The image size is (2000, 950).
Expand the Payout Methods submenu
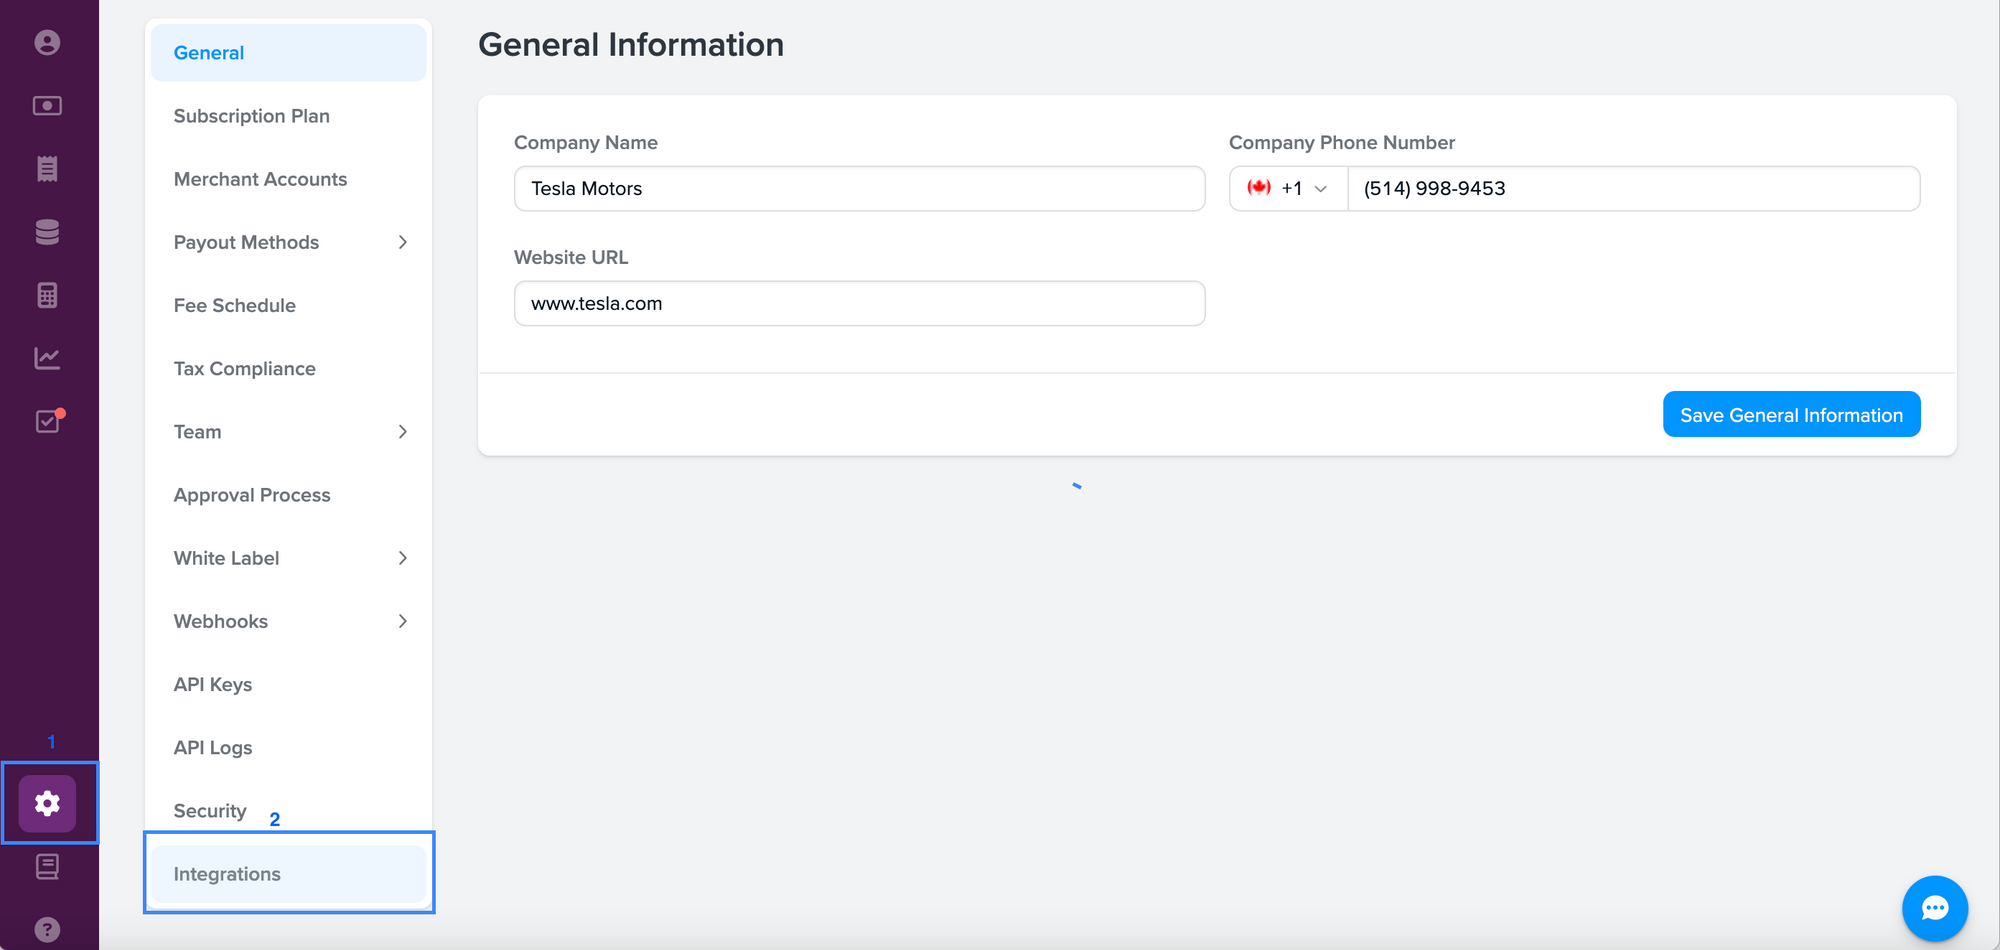point(402,242)
